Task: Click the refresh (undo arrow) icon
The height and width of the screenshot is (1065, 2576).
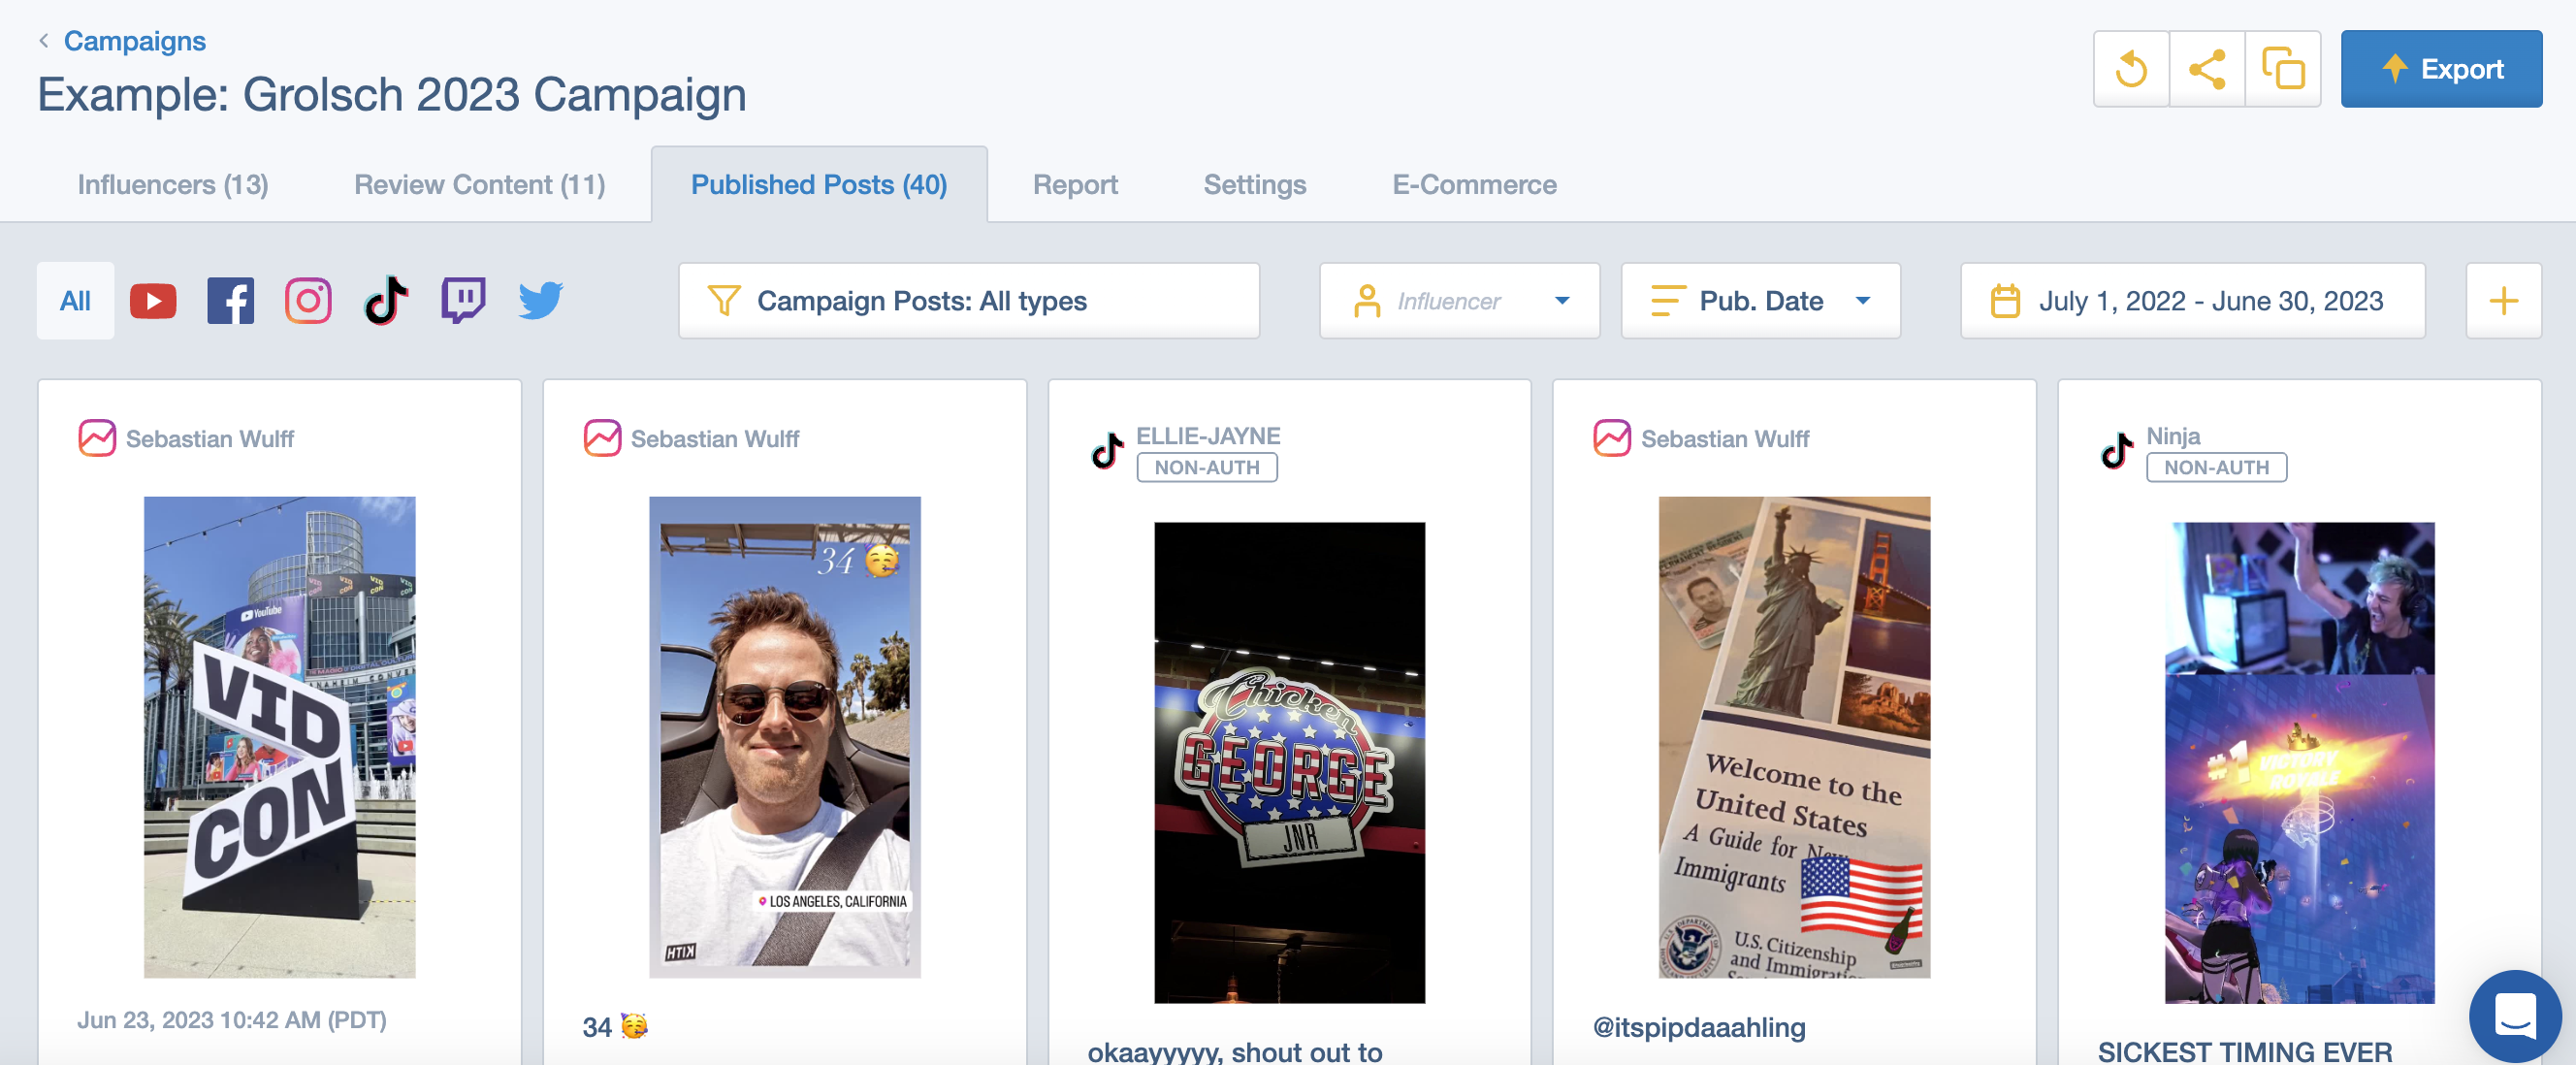Action: point(2131,69)
